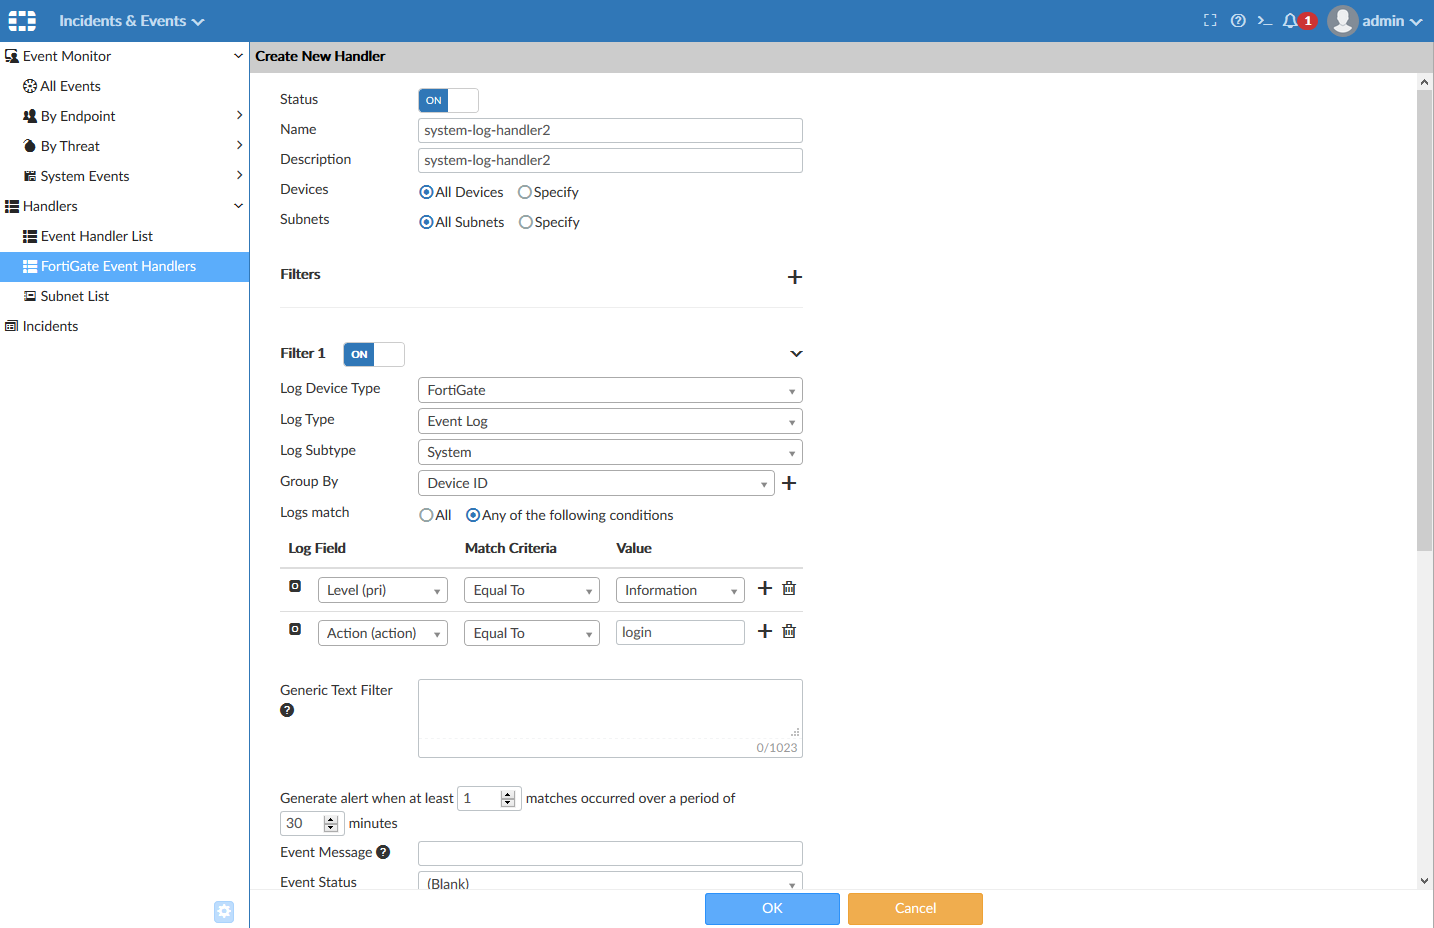Delete the Level (pri) condition row
Viewport: 1434px width, 928px height.
788,588
